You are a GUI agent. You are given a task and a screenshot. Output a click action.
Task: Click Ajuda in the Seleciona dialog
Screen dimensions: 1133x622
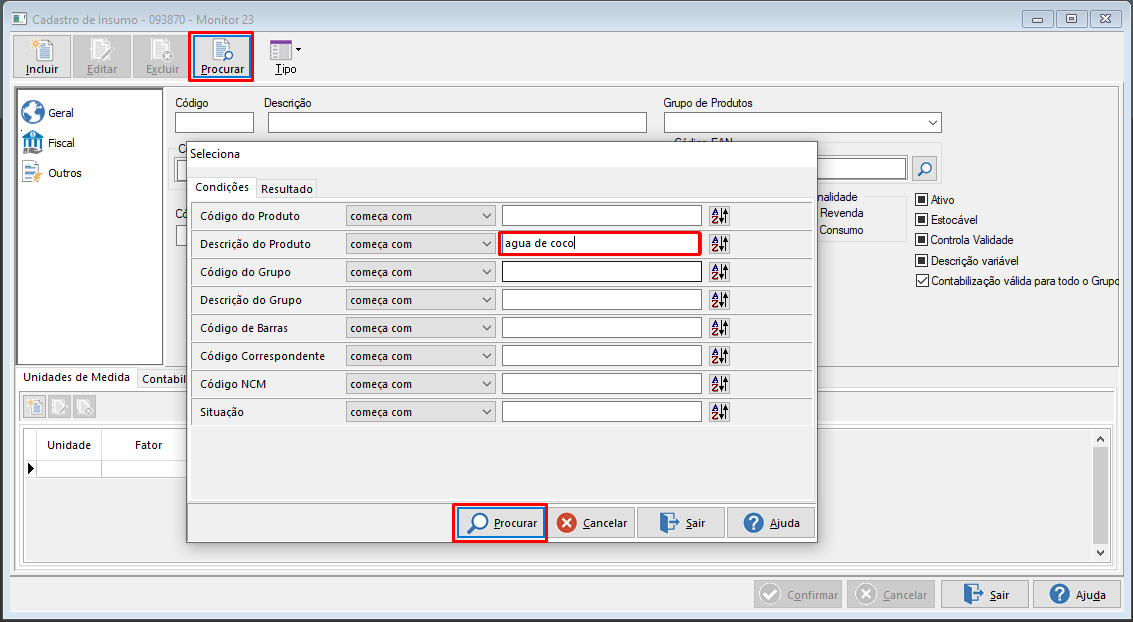point(771,523)
